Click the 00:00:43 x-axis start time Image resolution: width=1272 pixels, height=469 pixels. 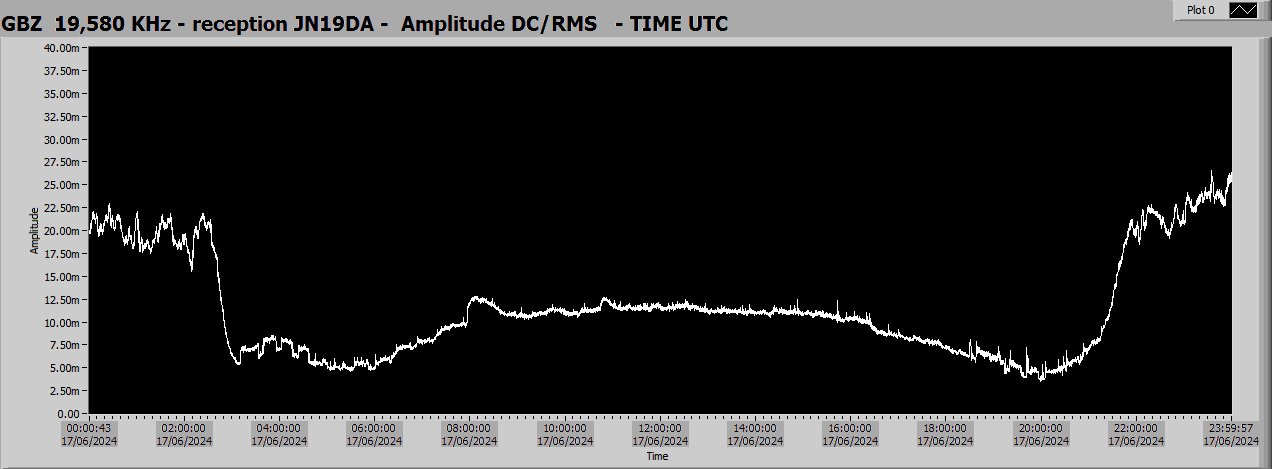tap(87, 428)
